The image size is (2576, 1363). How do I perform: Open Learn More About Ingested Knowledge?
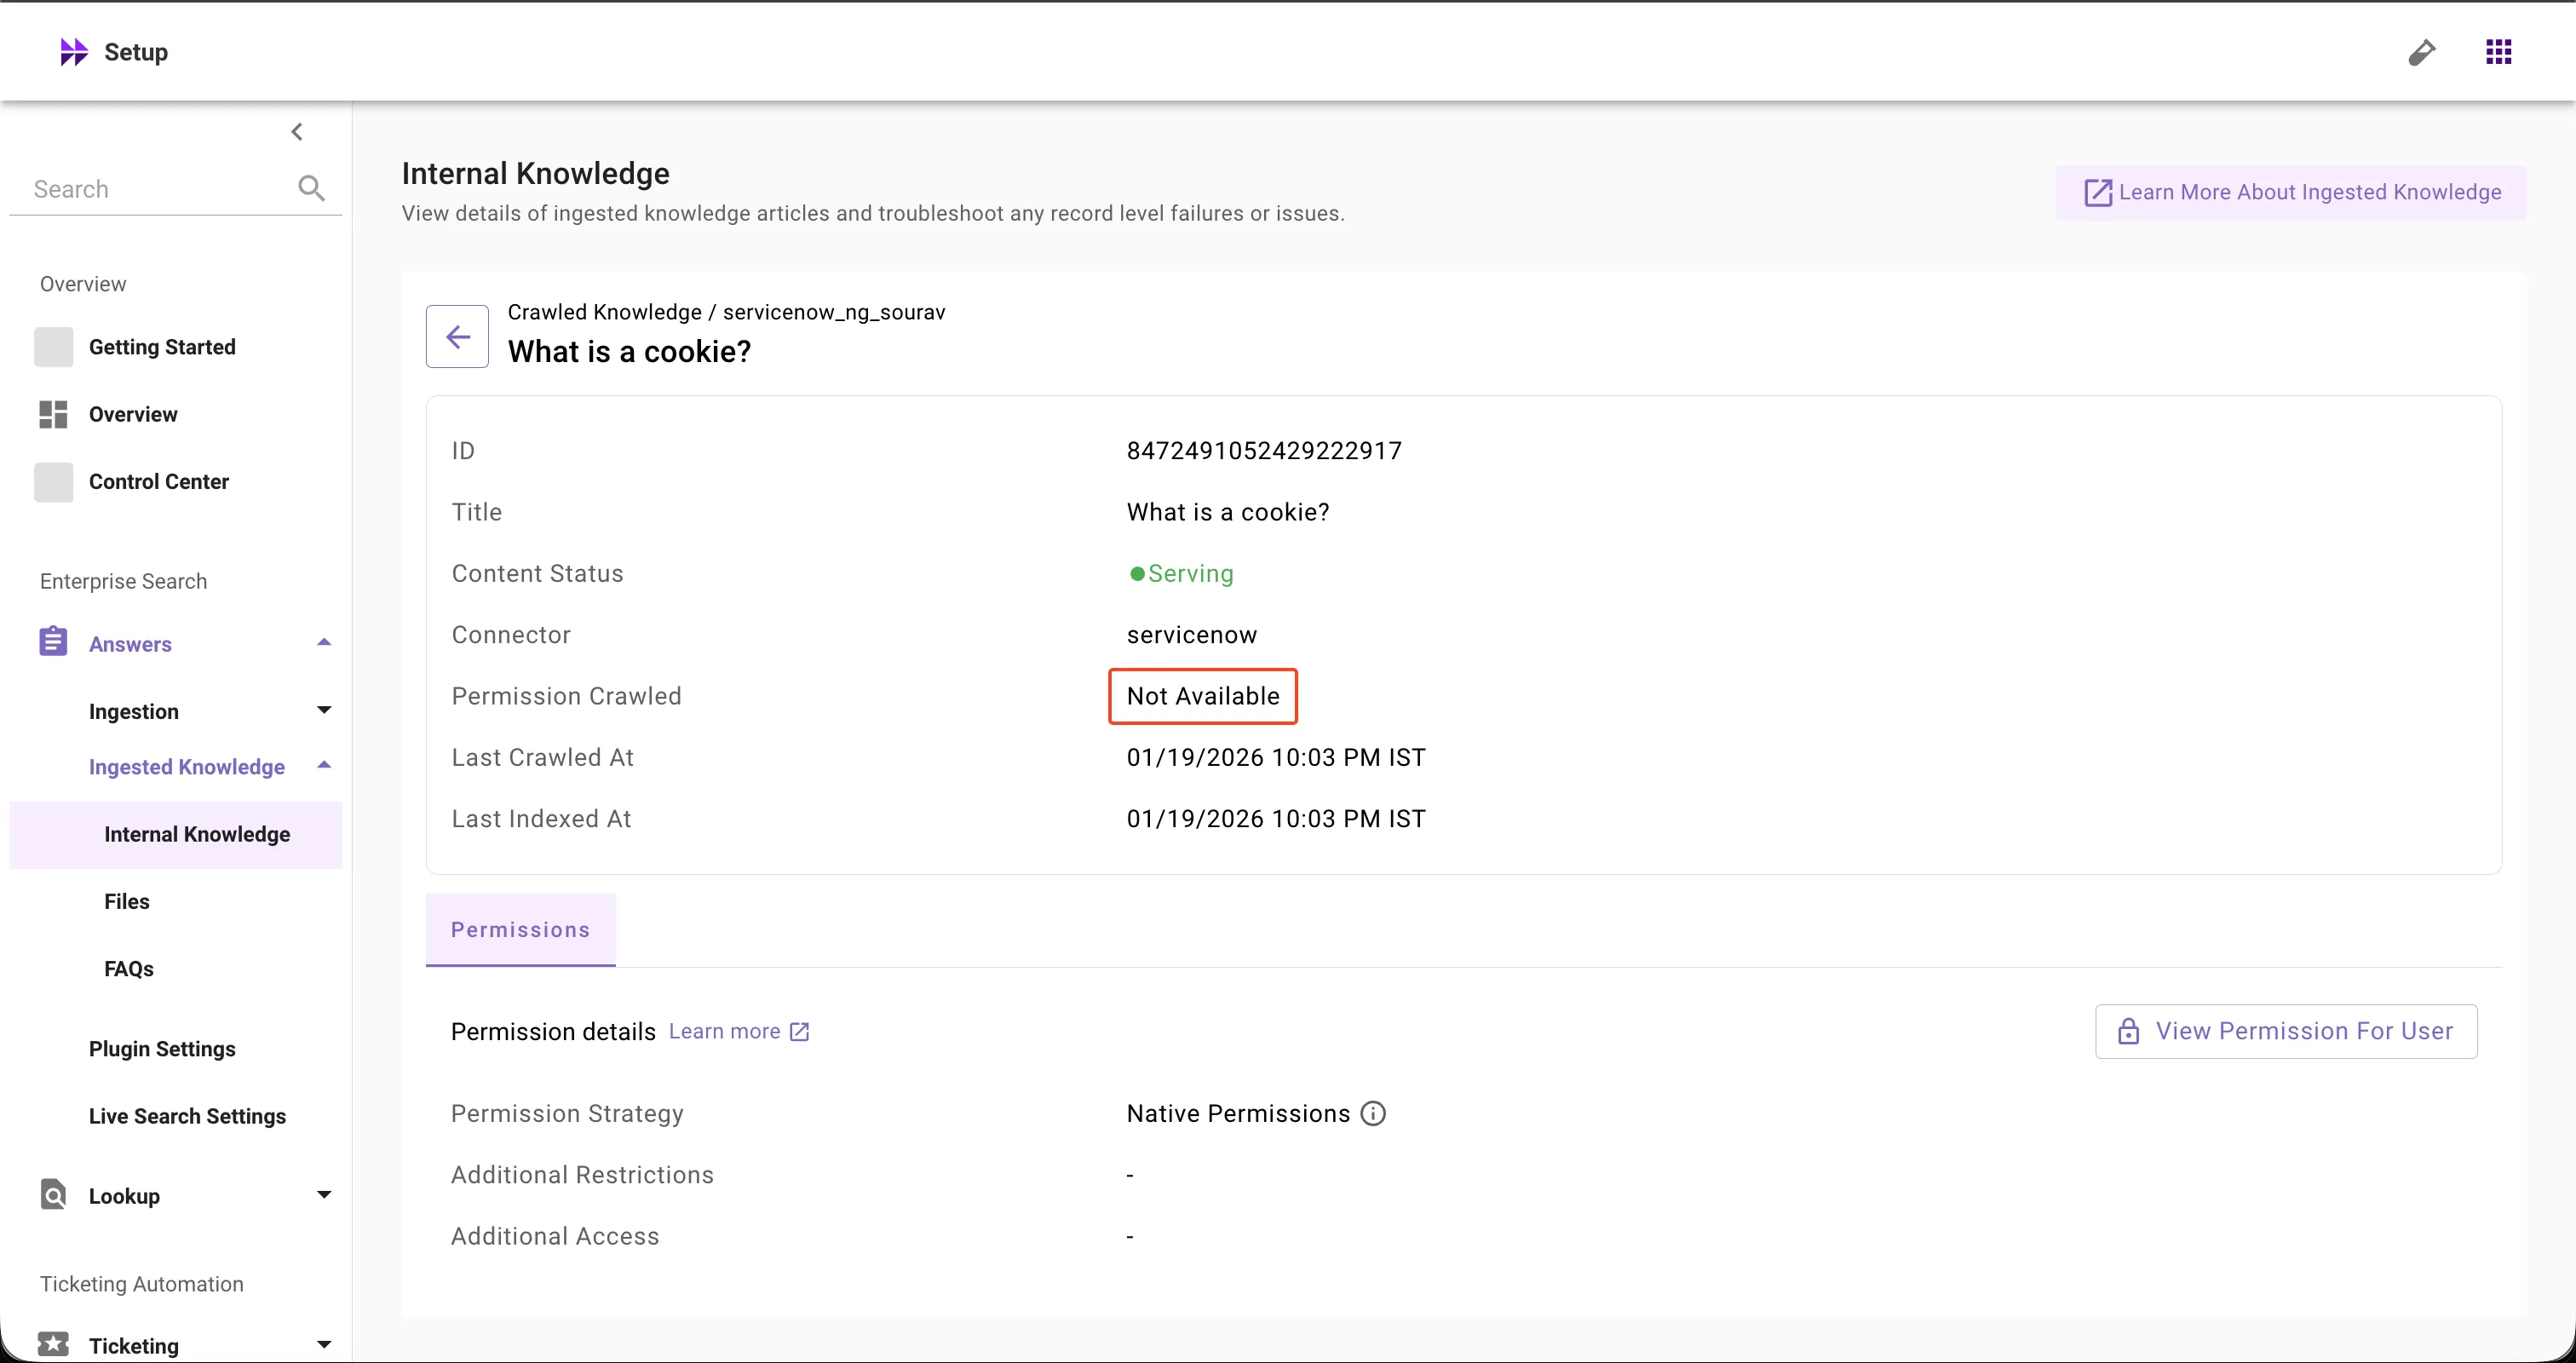[2291, 192]
